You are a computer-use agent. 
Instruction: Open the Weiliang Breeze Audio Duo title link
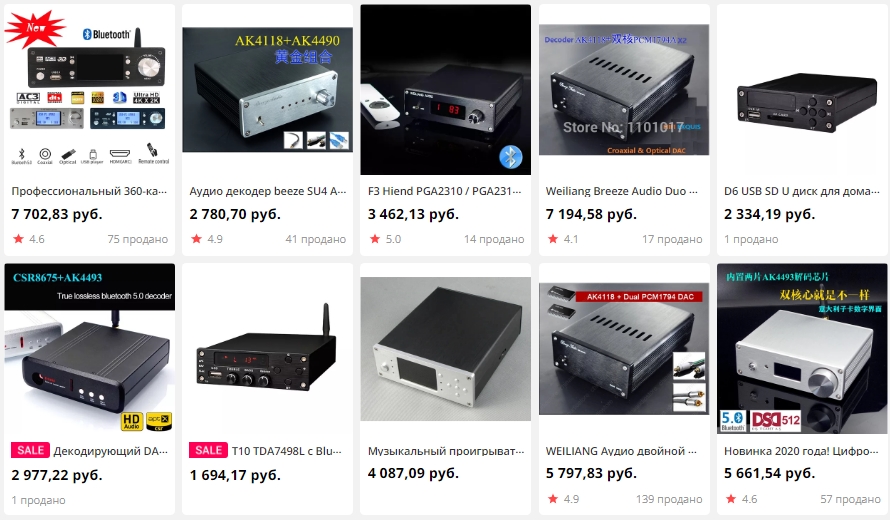point(622,191)
